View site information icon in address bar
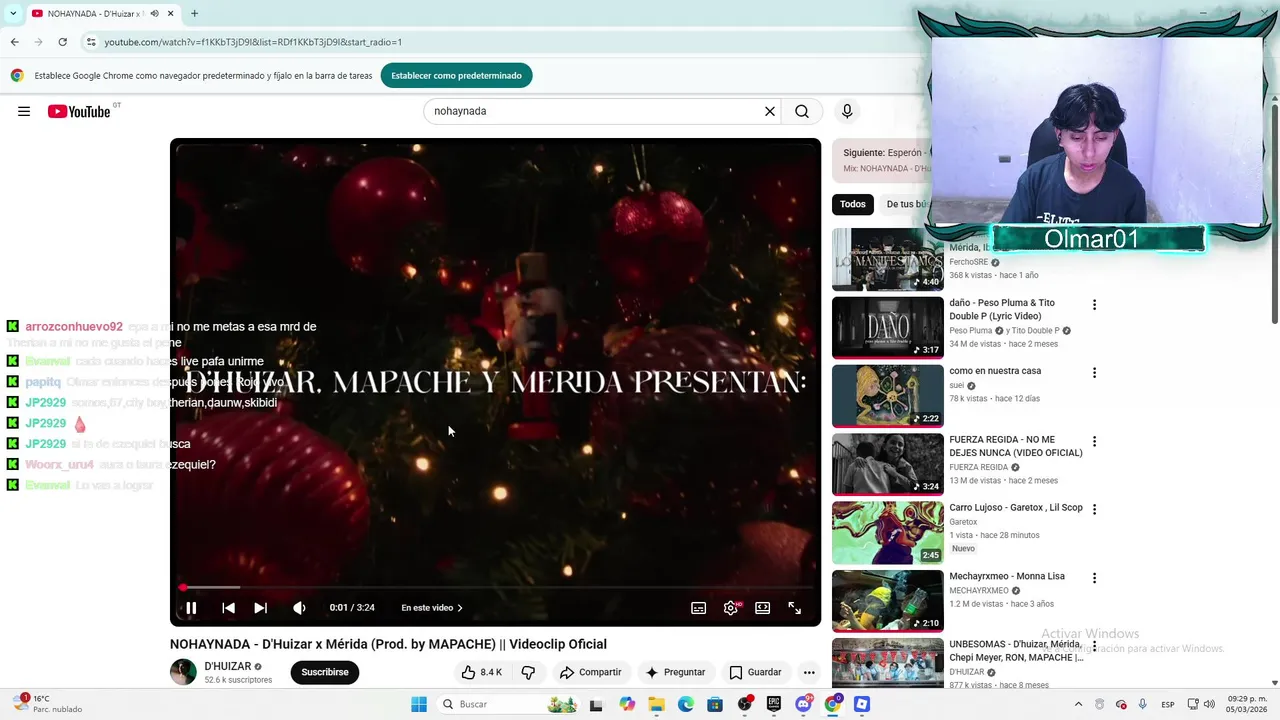 (x=91, y=42)
